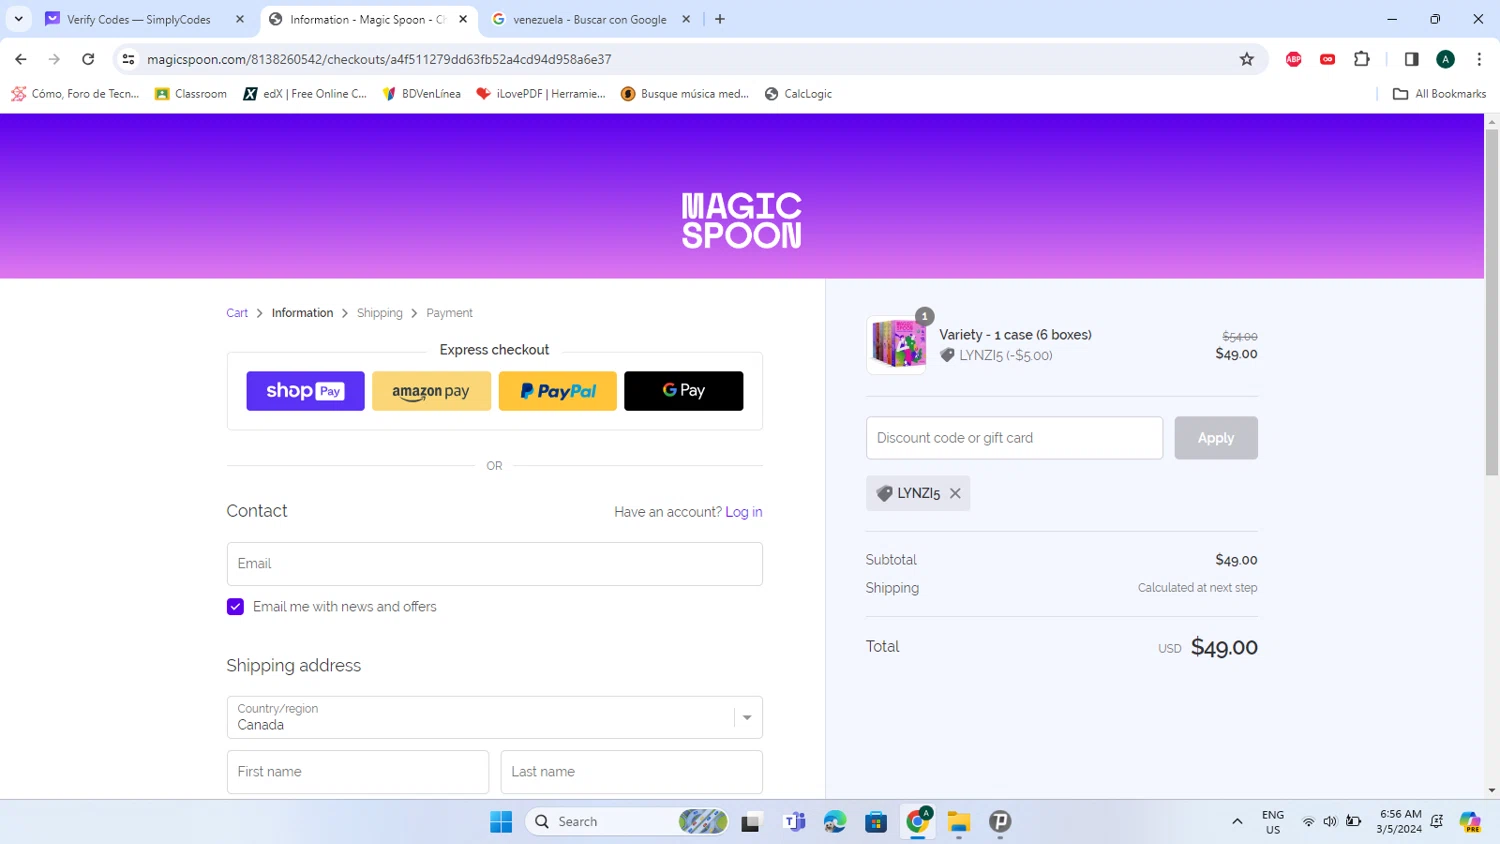The image size is (1500, 844).
Task: Open the ABP adblock extension icon
Action: [x=1294, y=59]
